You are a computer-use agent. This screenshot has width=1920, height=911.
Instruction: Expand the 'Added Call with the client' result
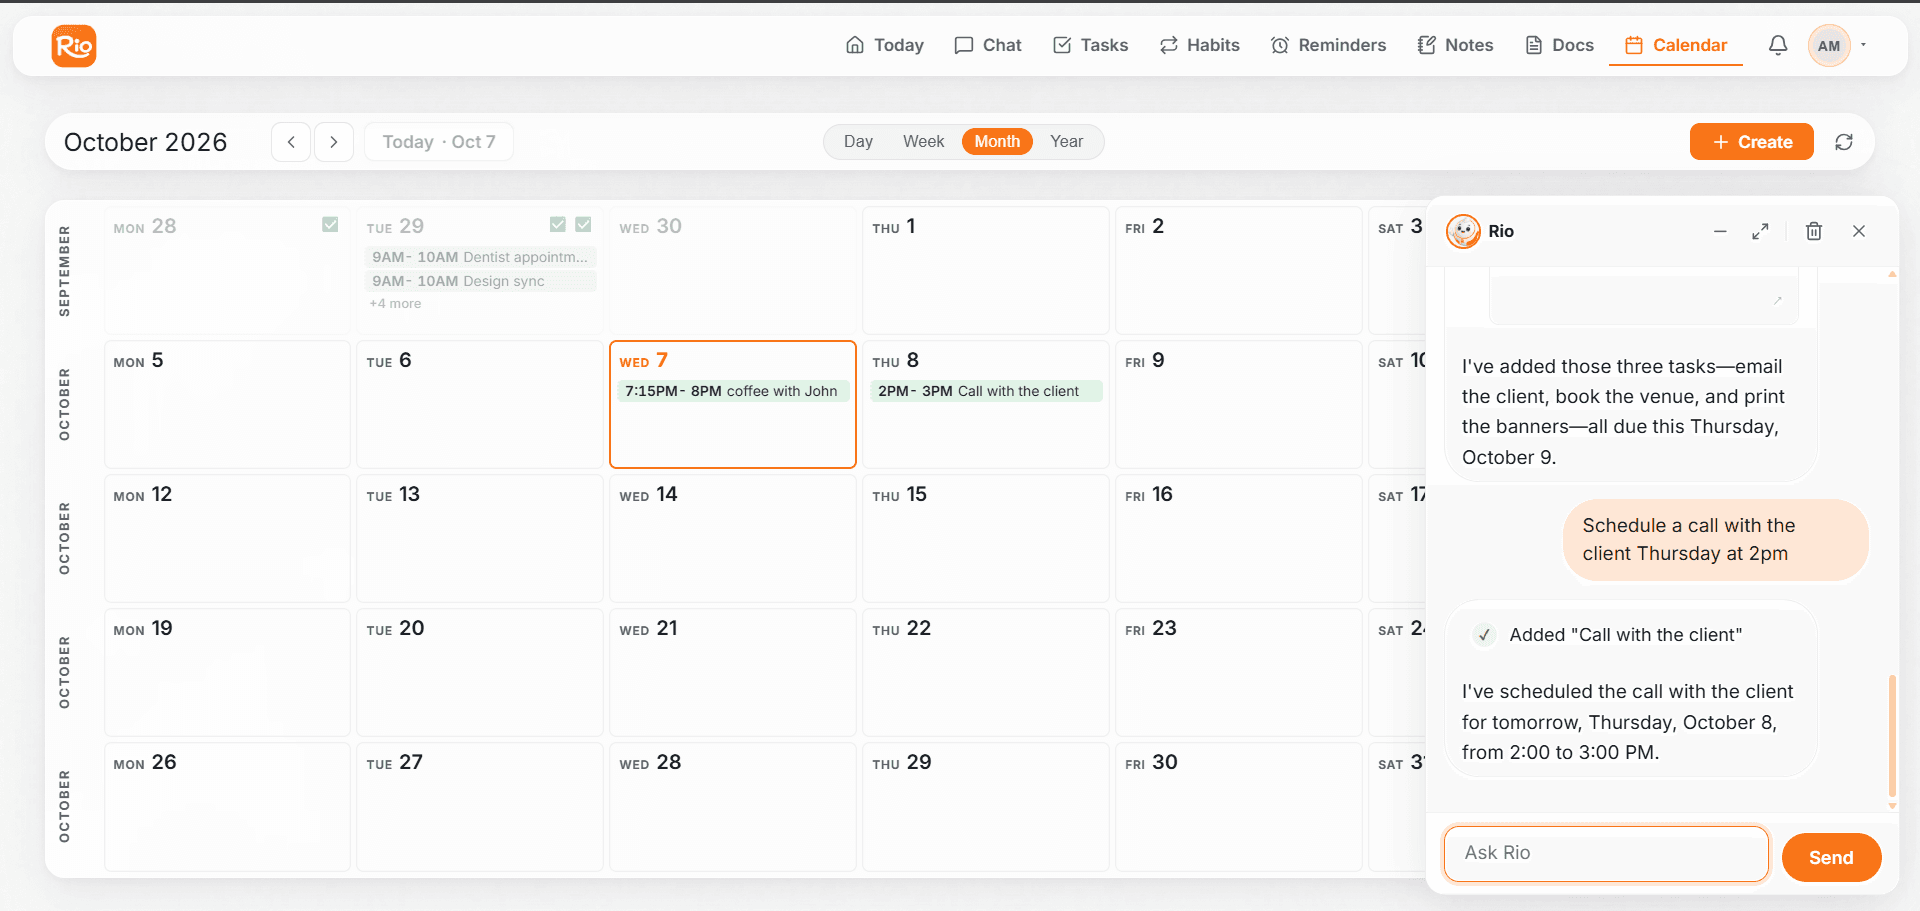1610,635
